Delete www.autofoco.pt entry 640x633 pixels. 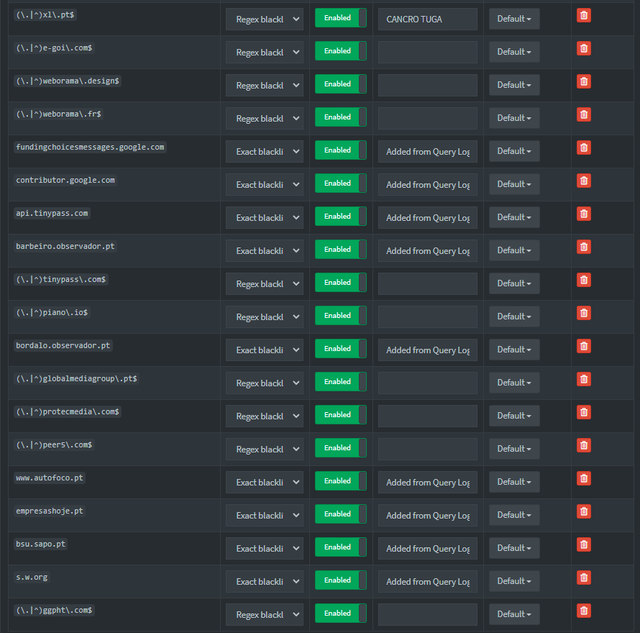(x=584, y=478)
